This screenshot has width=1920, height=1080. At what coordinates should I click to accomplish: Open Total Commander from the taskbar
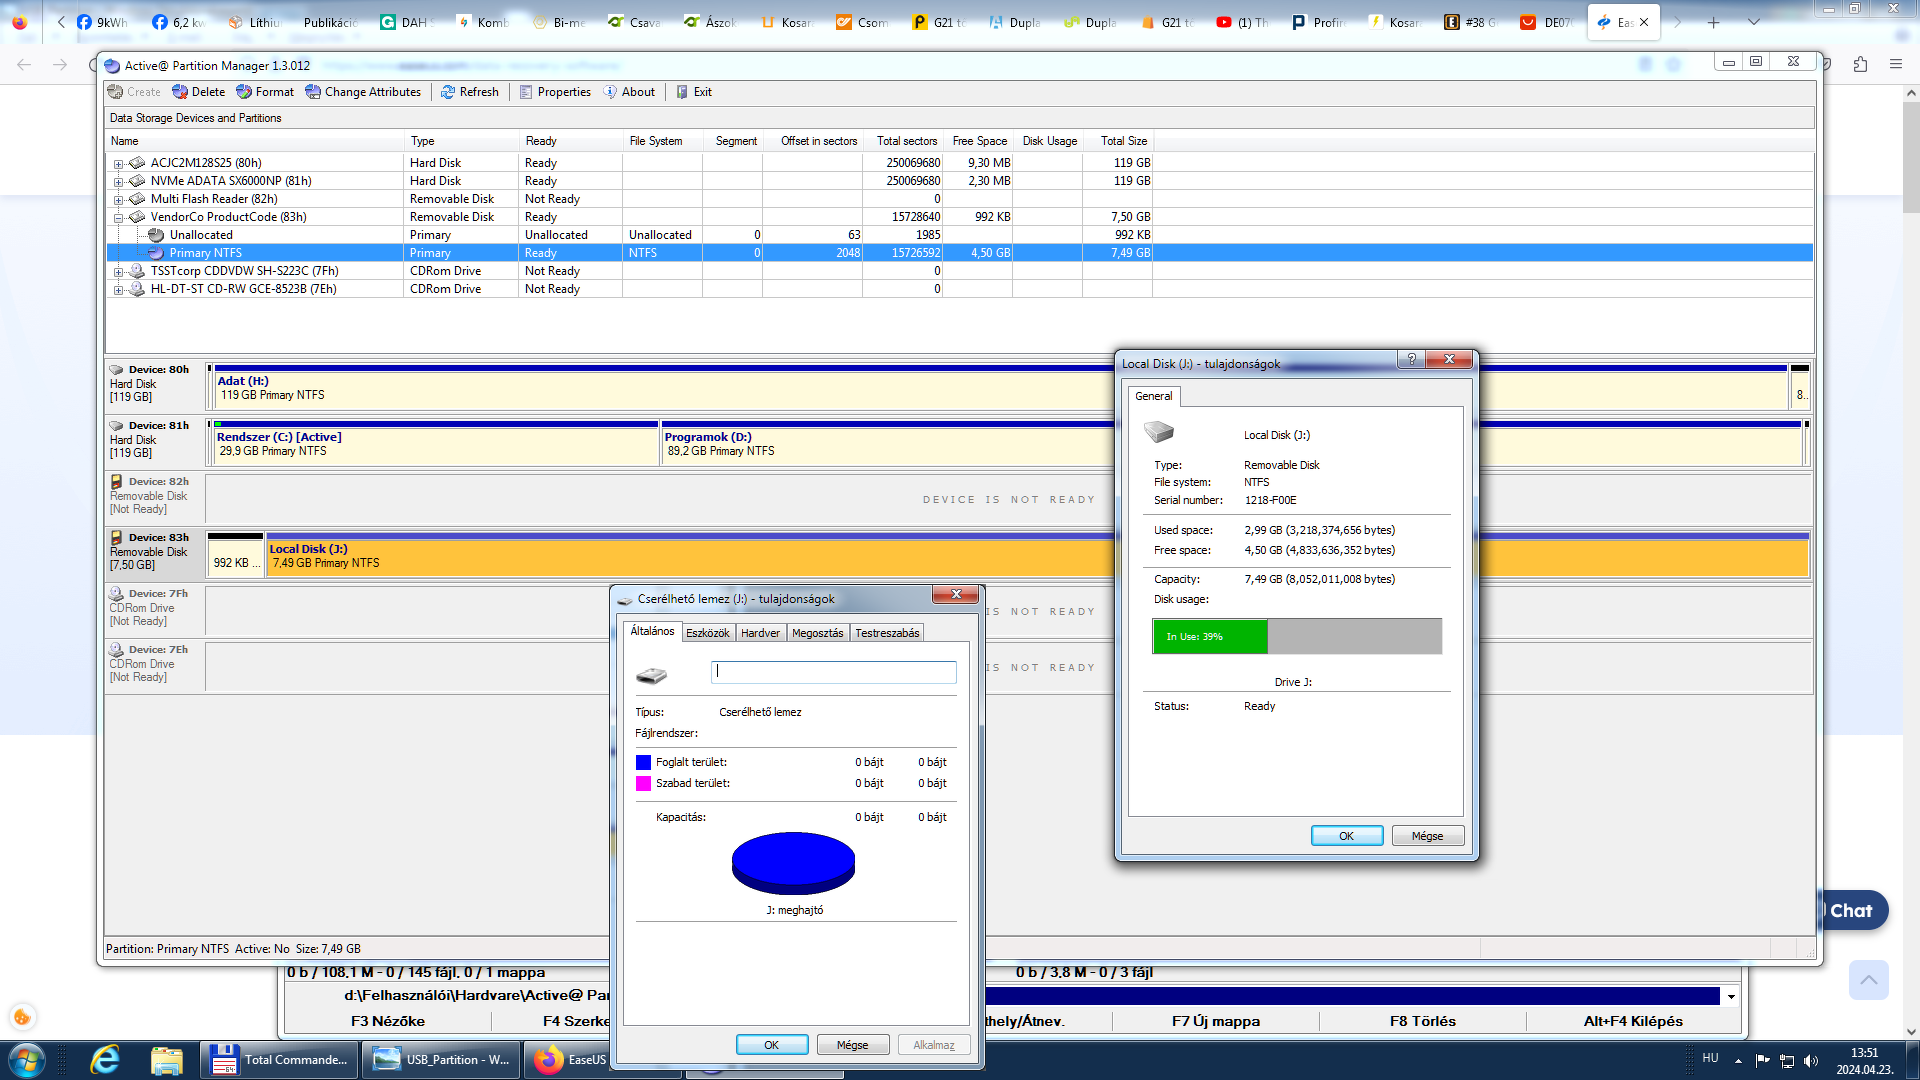pyautogui.click(x=279, y=1060)
